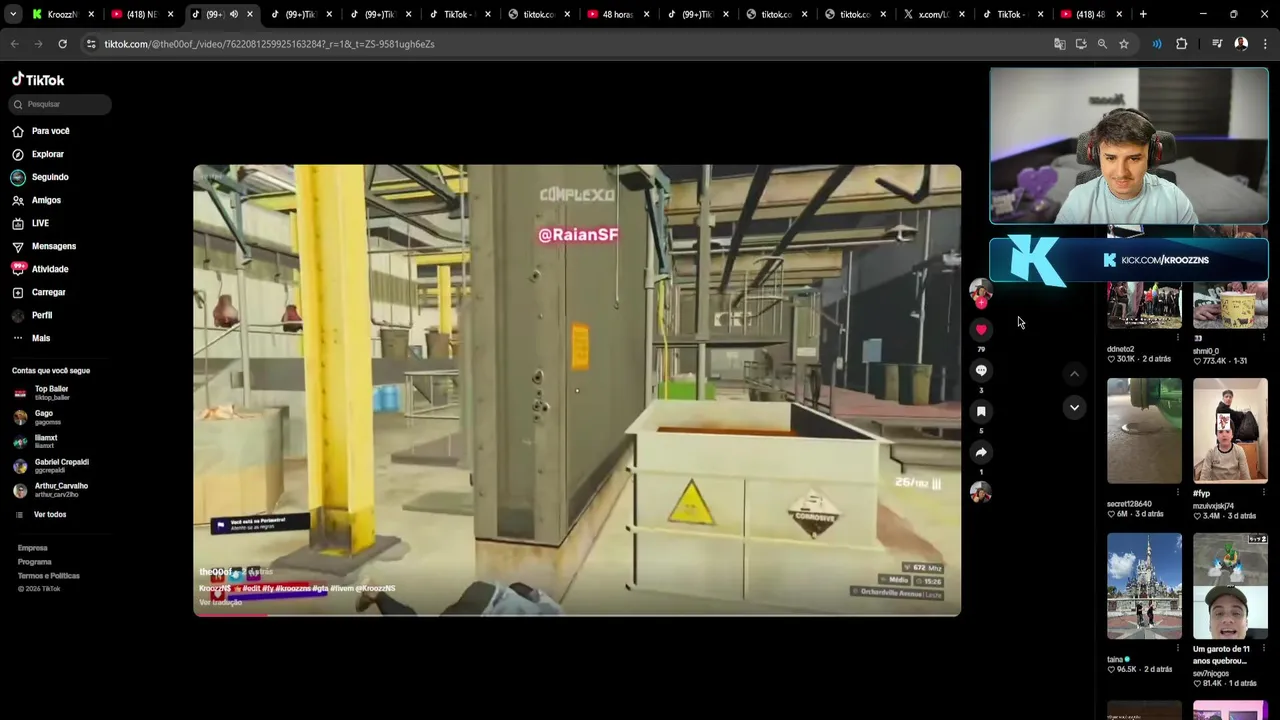
Task: Open the Empresa footer link
Action: [32, 548]
